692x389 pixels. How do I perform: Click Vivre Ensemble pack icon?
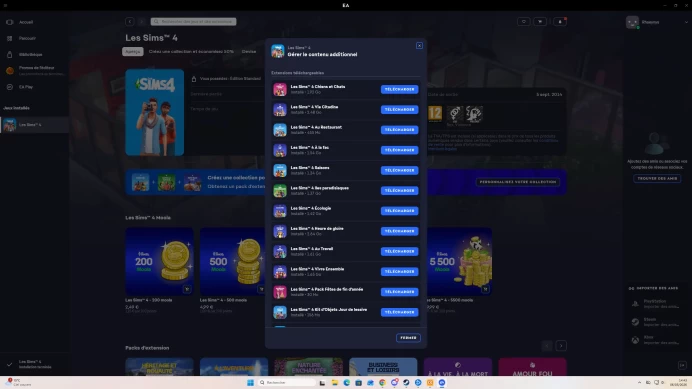280,272
